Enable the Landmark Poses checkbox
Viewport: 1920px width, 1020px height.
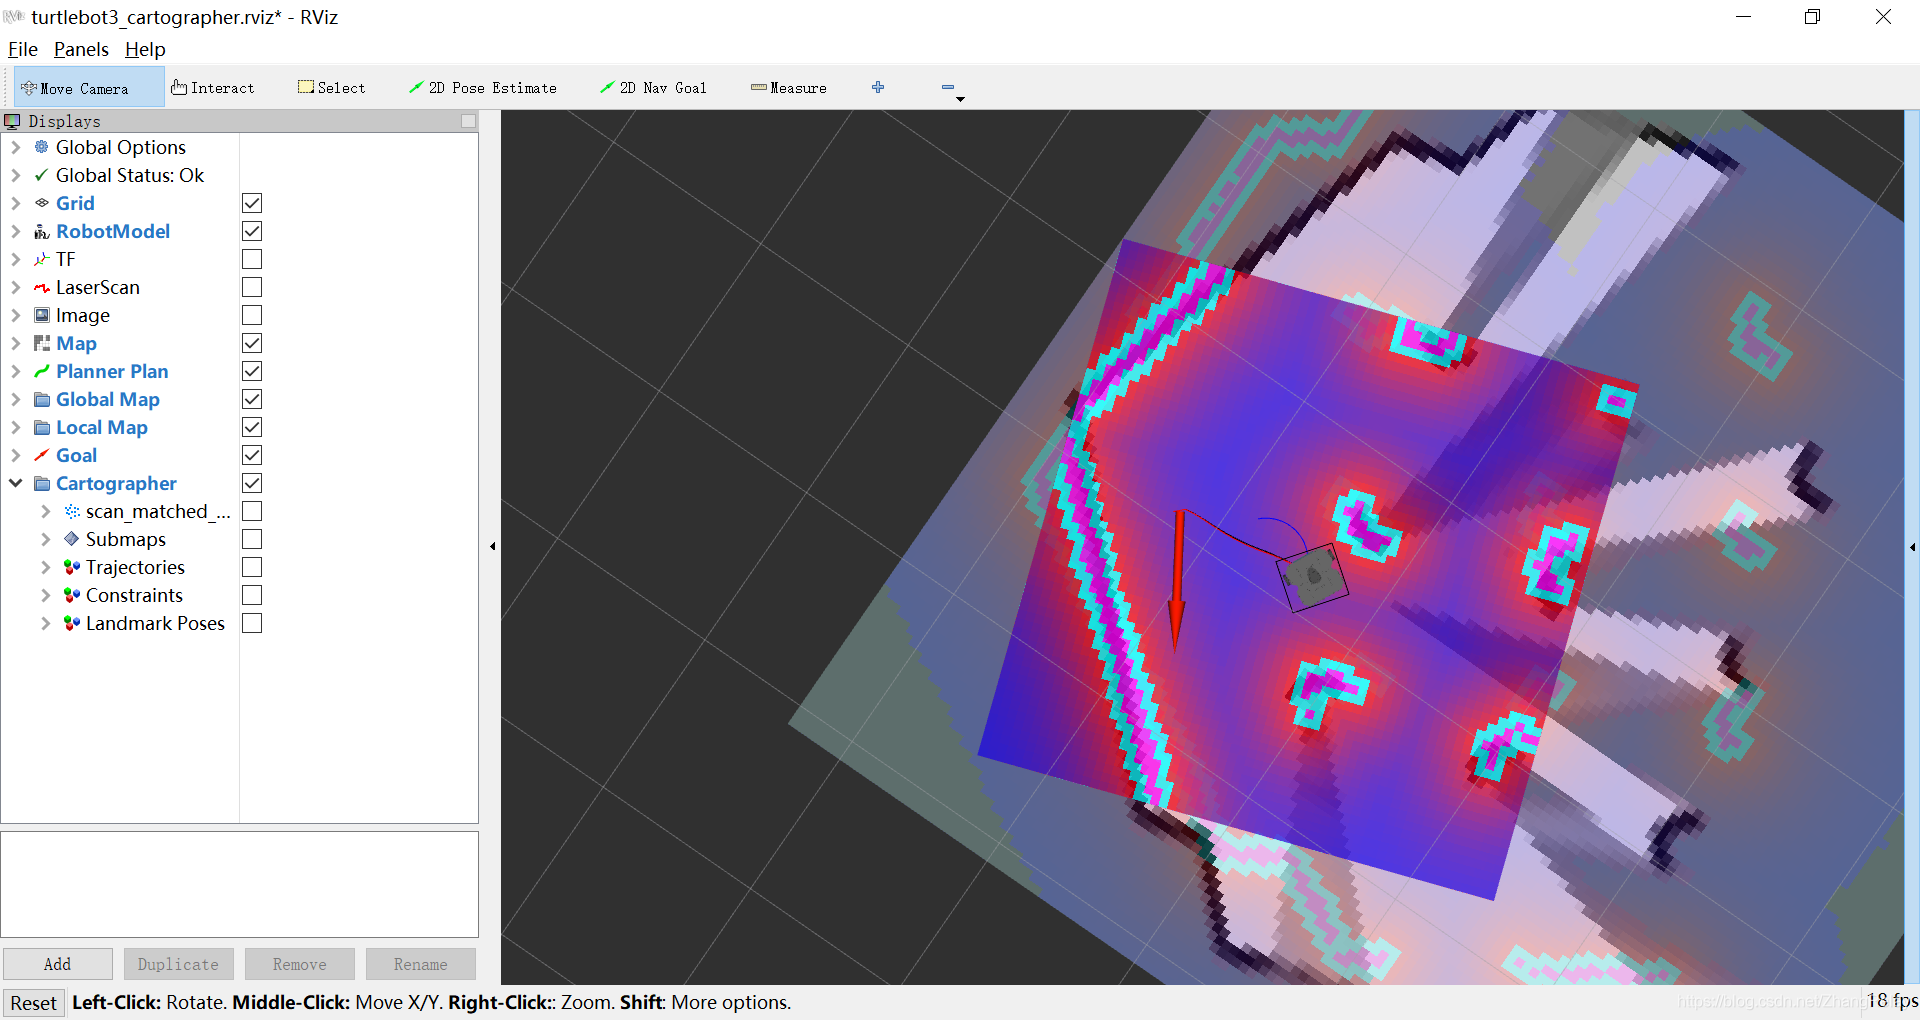(252, 623)
